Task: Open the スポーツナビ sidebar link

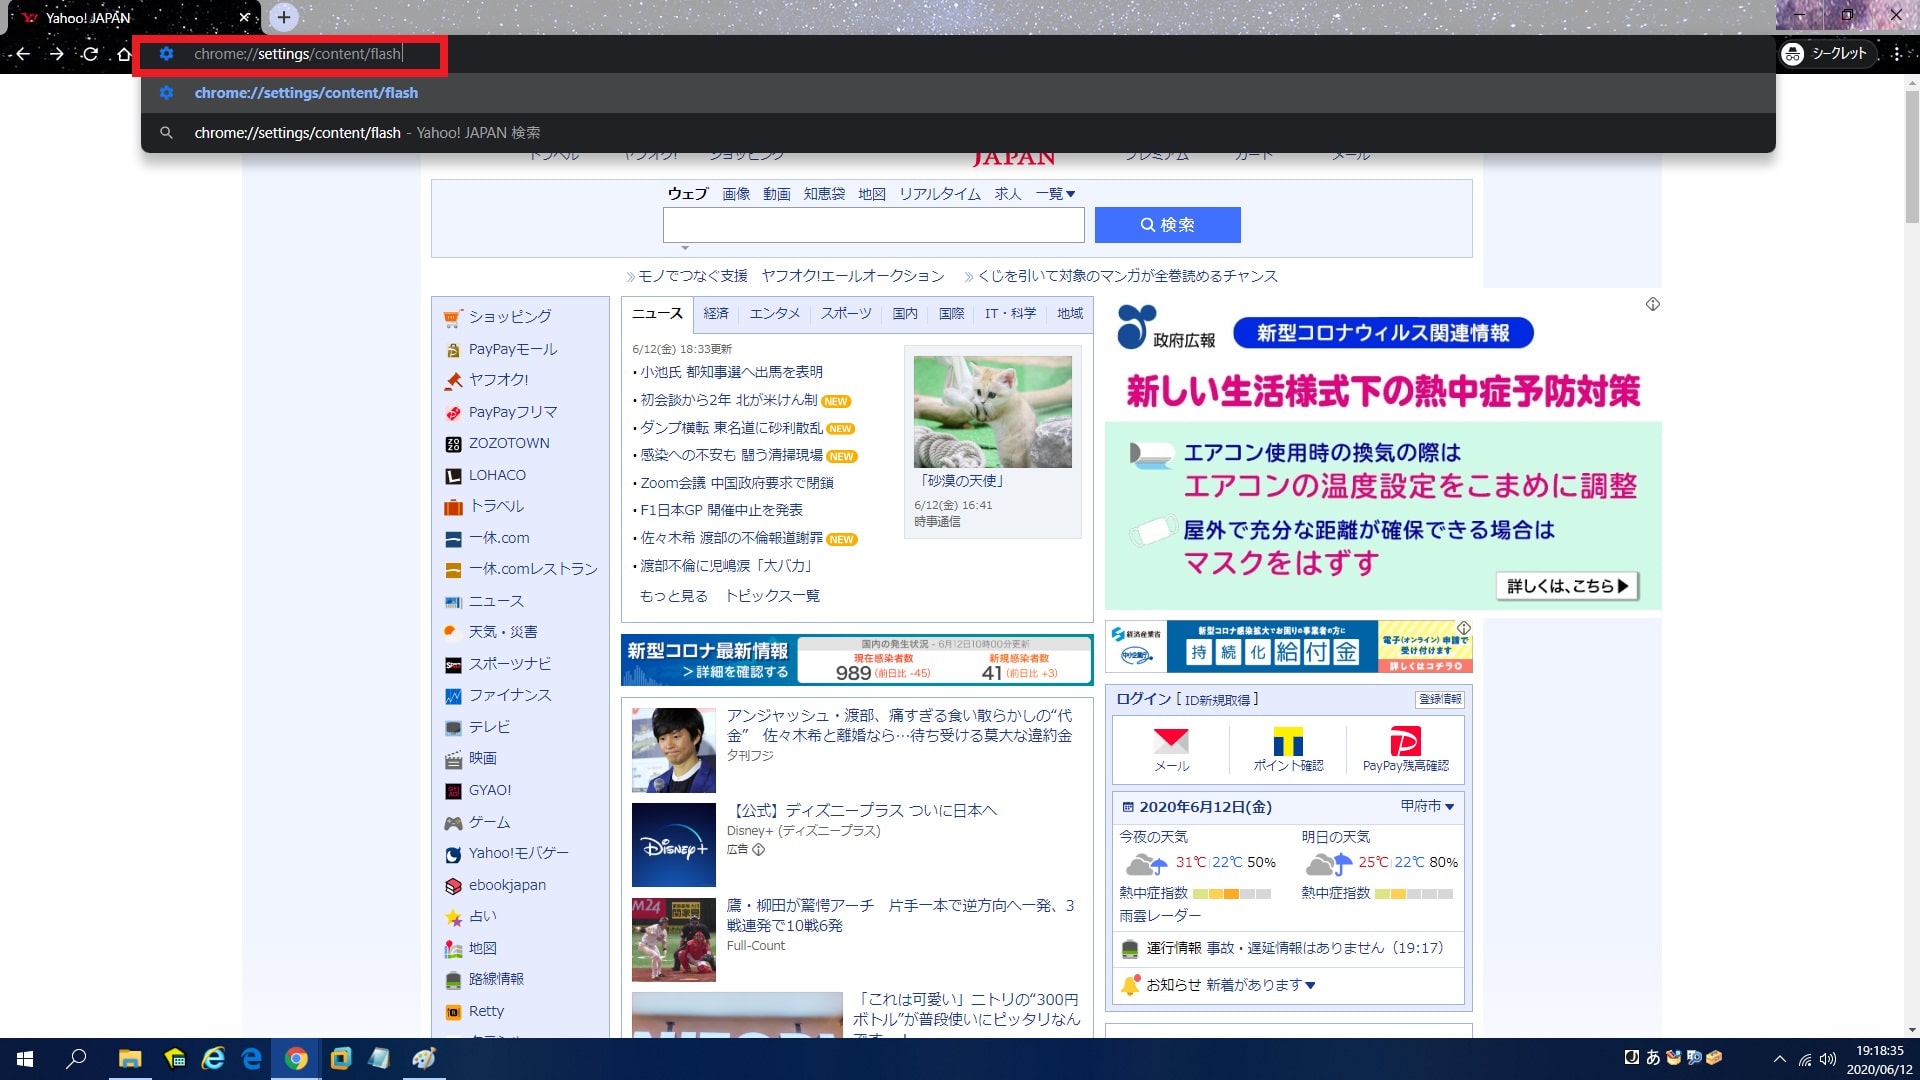Action: (510, 664)
